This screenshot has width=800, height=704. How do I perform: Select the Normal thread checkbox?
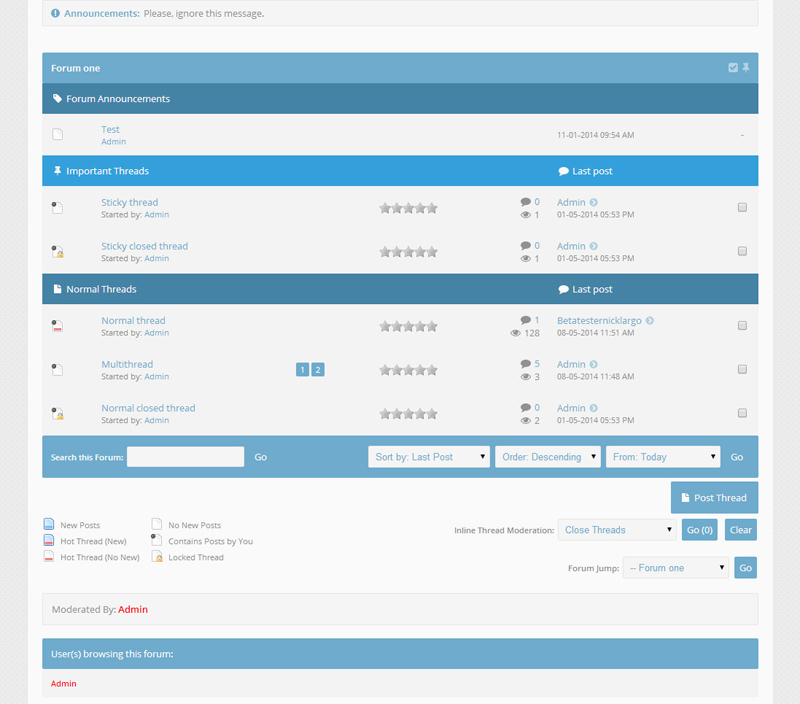pos(742,325)
